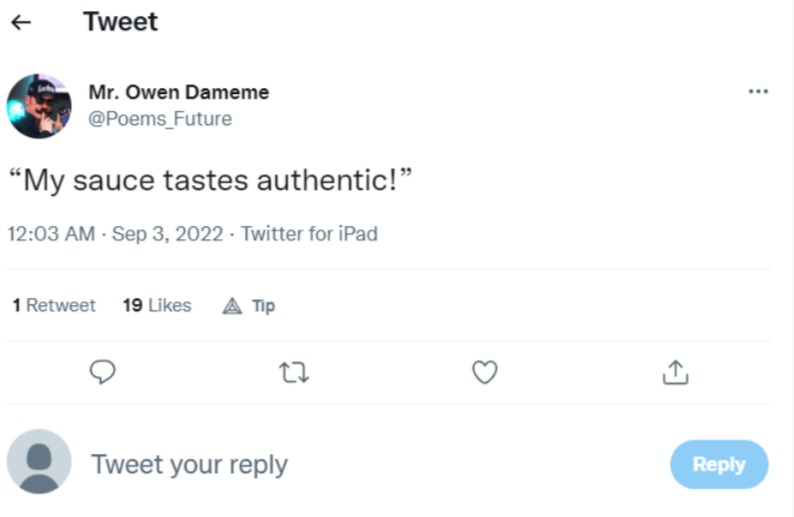Click the reply speech bubble icon

(103, 372)
